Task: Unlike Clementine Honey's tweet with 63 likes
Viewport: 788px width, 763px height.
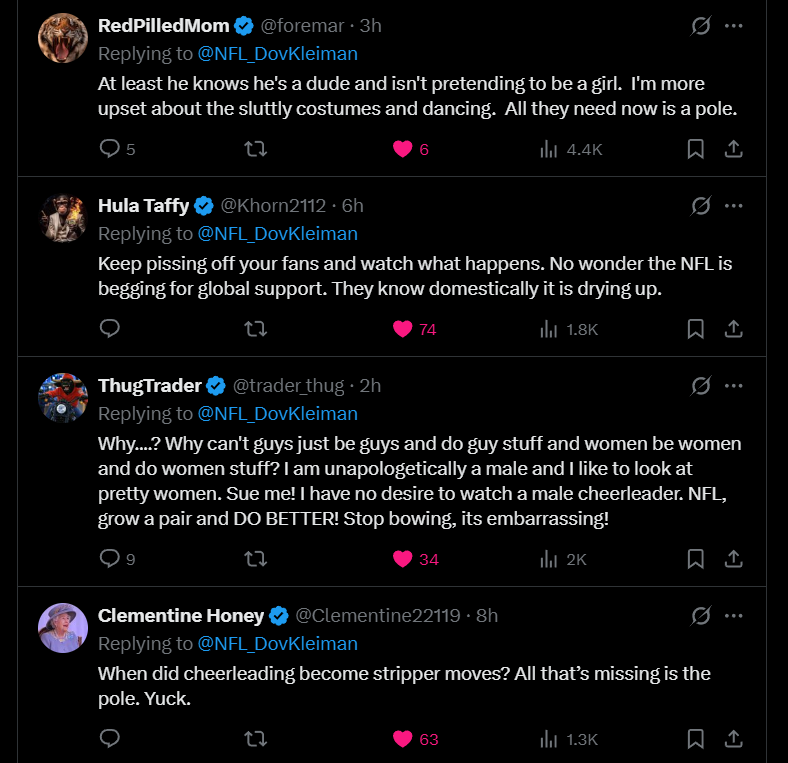Action: 403,739
